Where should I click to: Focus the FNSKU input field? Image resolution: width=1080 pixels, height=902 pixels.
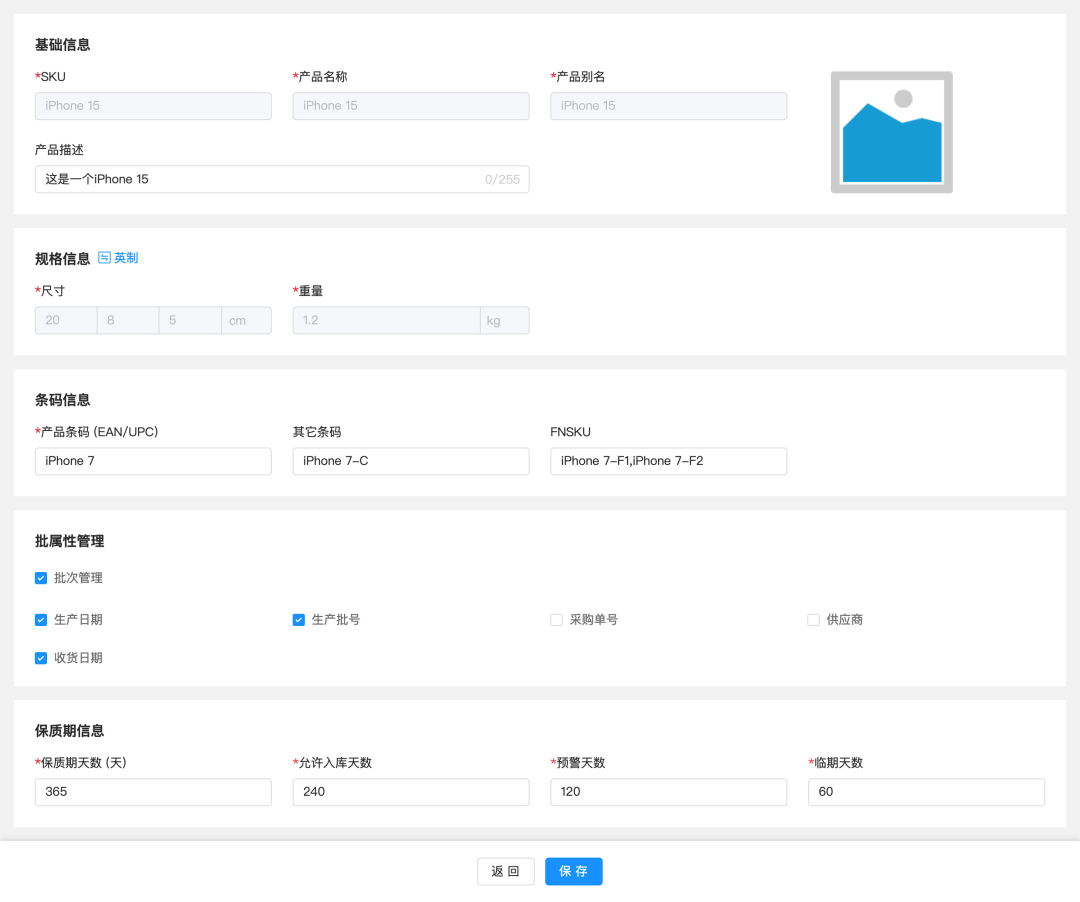pos(668,461)
